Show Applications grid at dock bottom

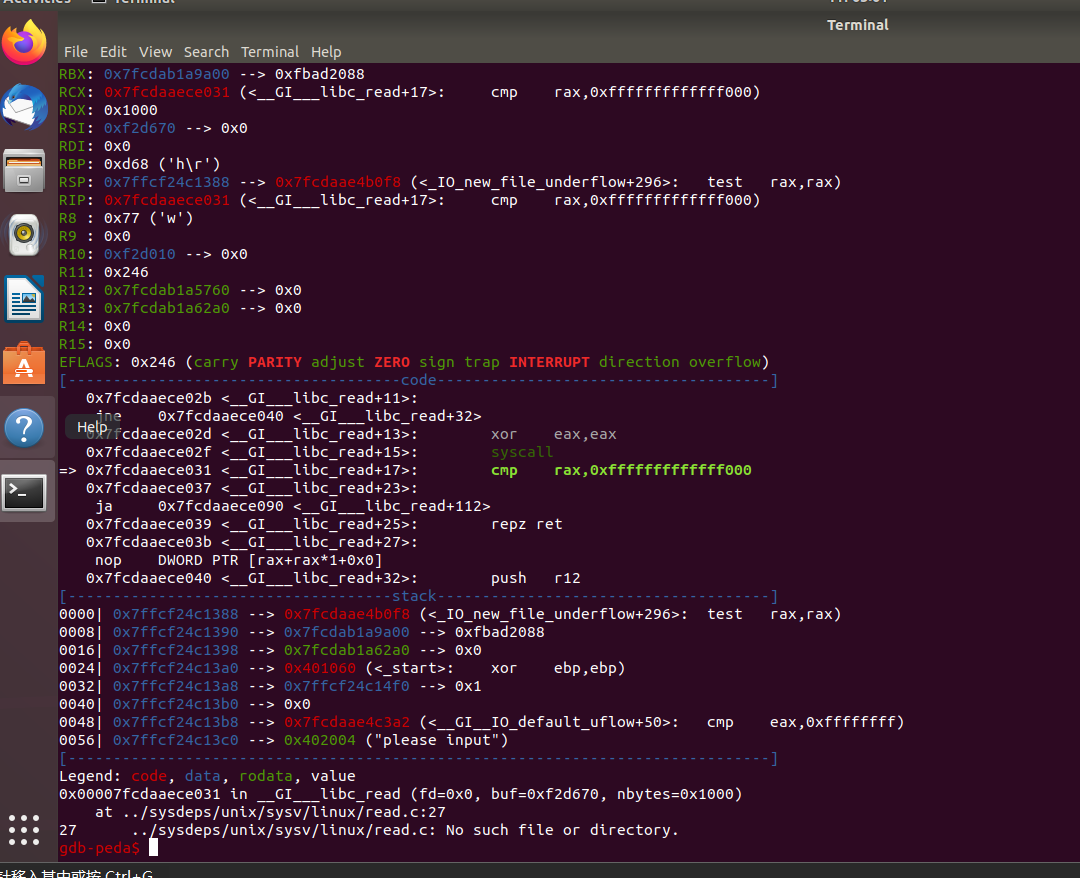click(24, 829)
